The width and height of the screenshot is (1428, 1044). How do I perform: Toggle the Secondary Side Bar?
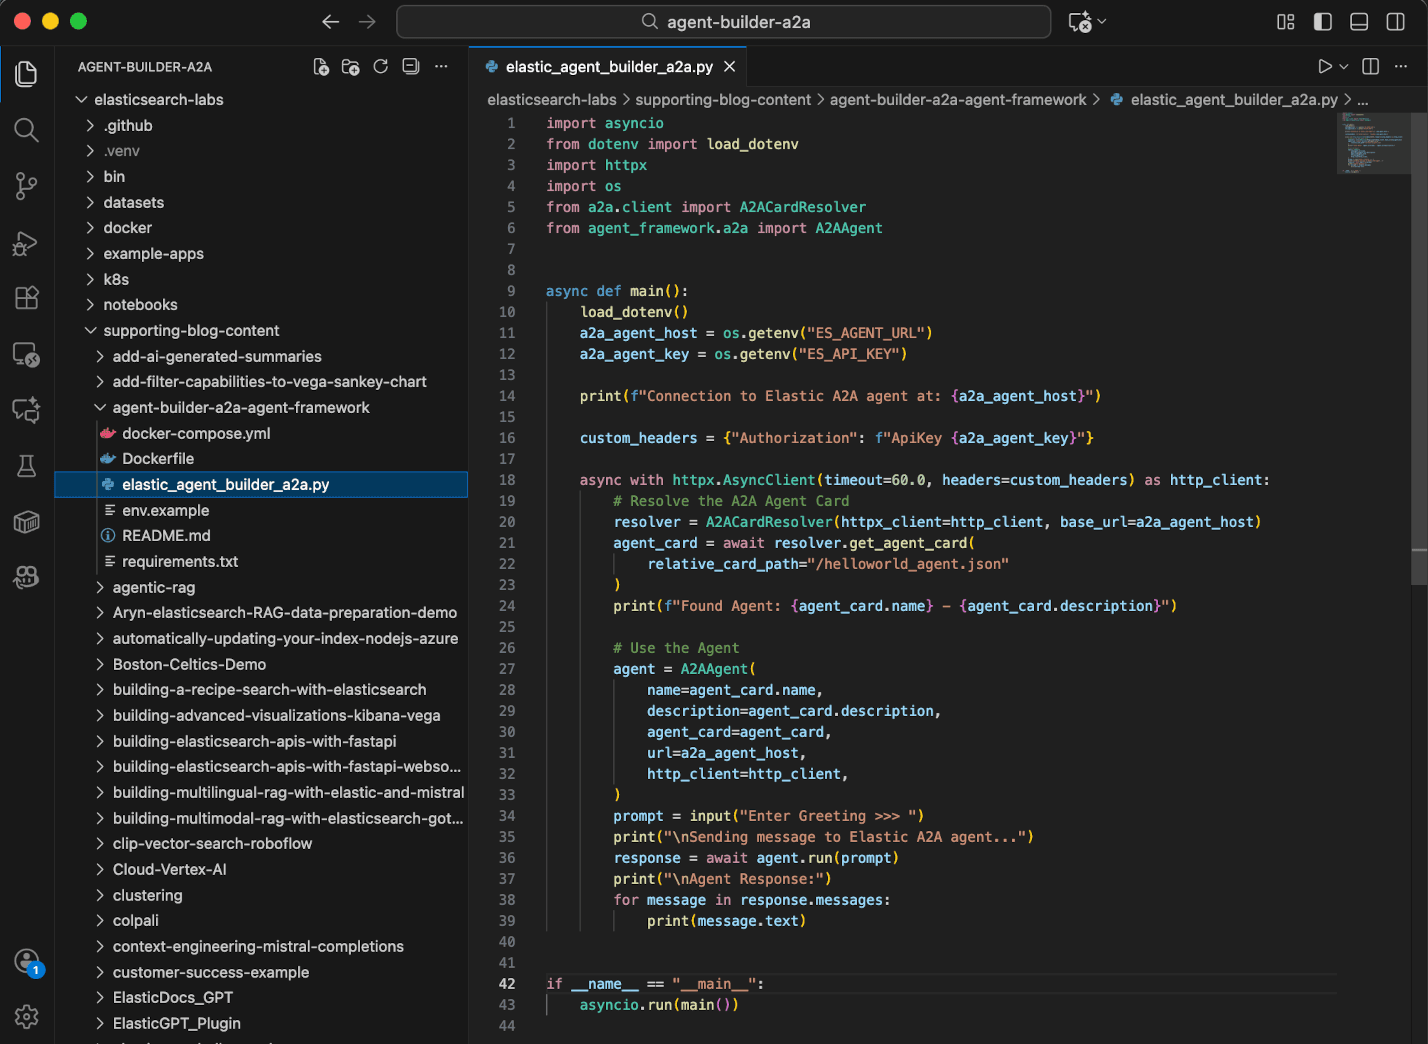pyautogui.click(x=1397, y=21)
